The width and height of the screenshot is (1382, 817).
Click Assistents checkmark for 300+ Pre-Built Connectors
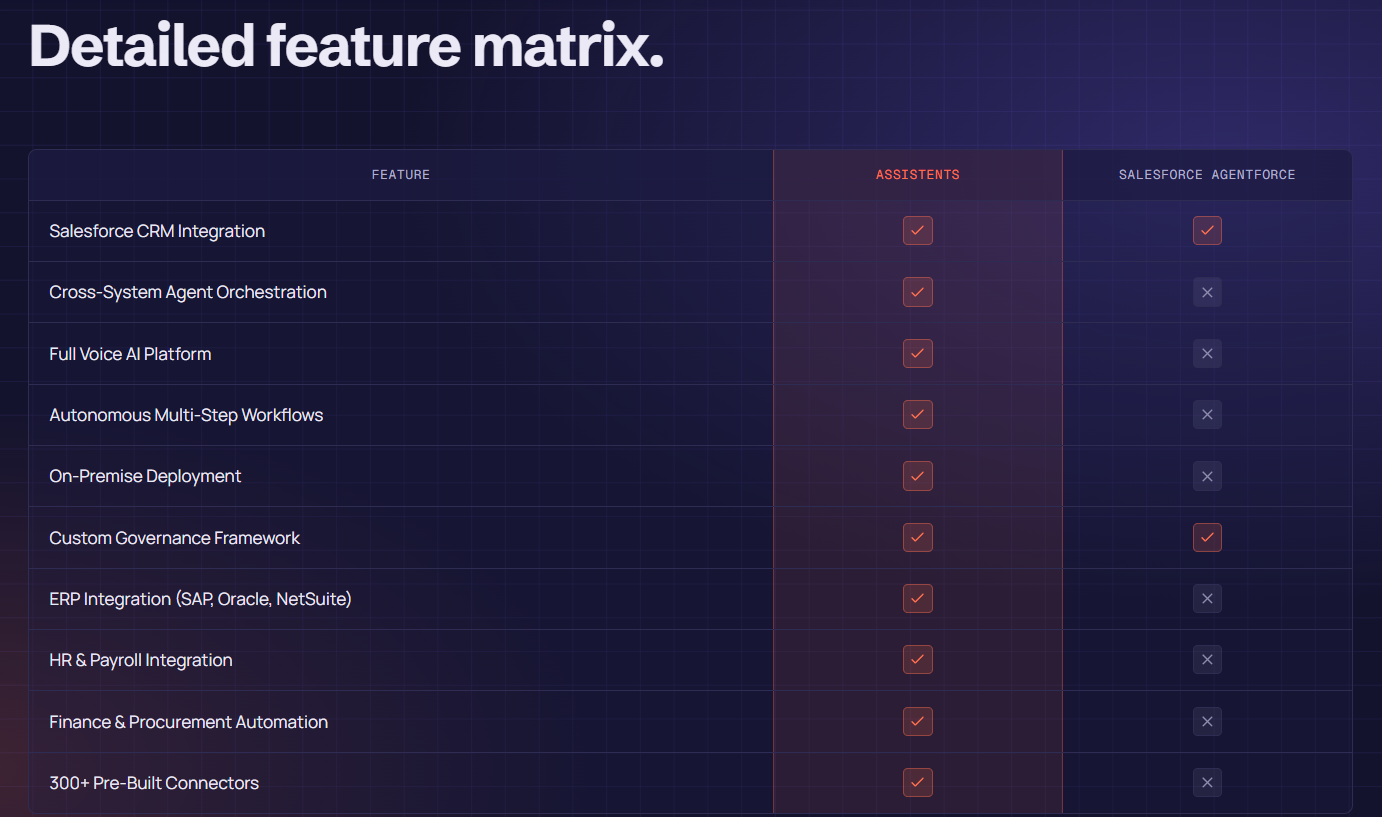coord(918,783)
